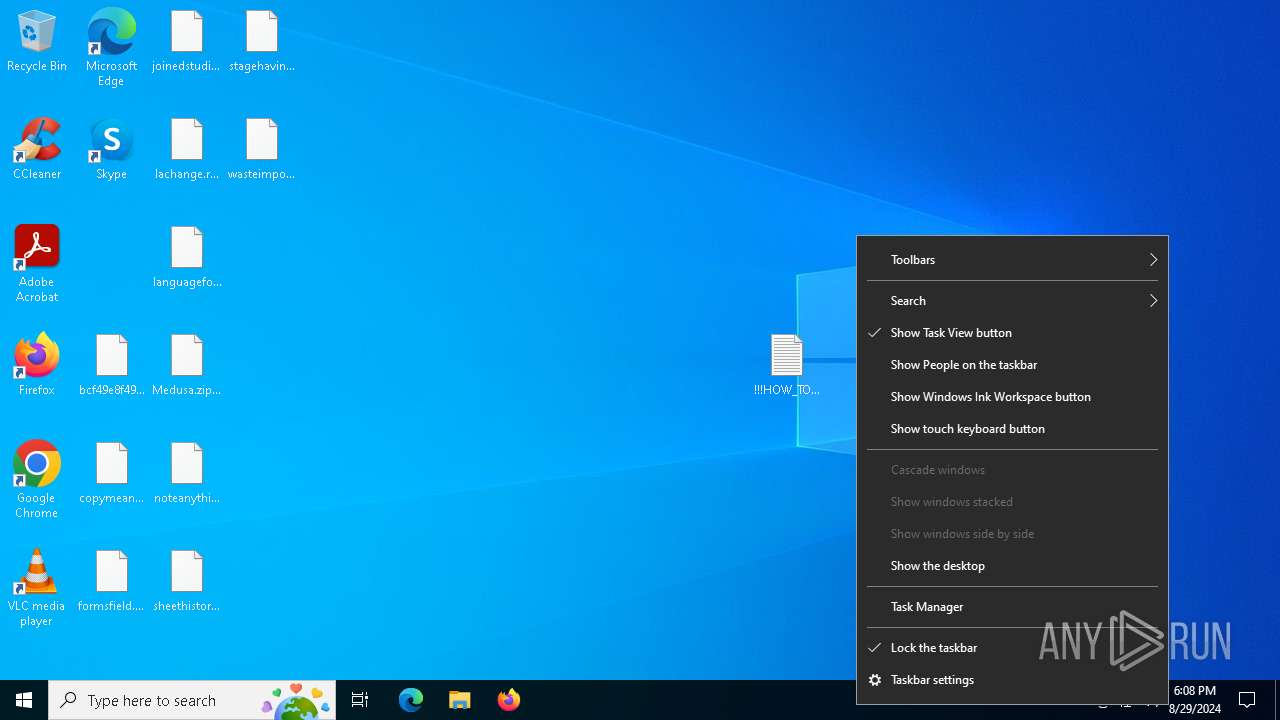Open Task Manager from context menu
1280x720 pixels.
pyautogui.click(x=1012, y=607)
